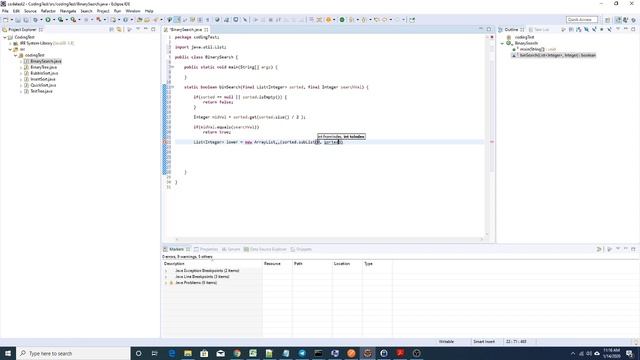
Task: Click the Link with Editor icon in Project Explorer
Action: pos(119,29)
